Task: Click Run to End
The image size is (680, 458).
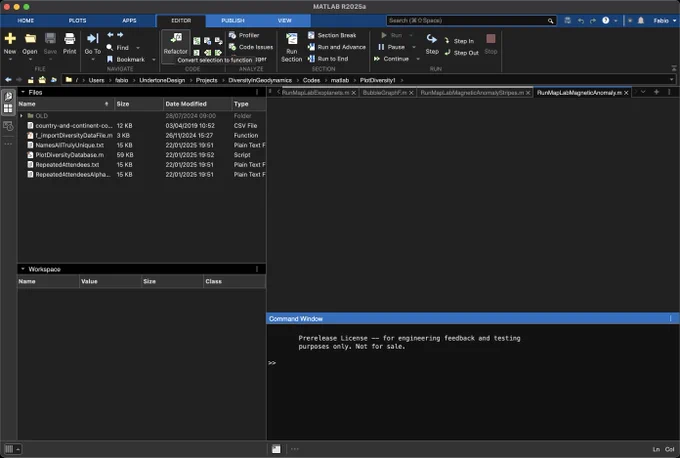Action: coord(328,59)
